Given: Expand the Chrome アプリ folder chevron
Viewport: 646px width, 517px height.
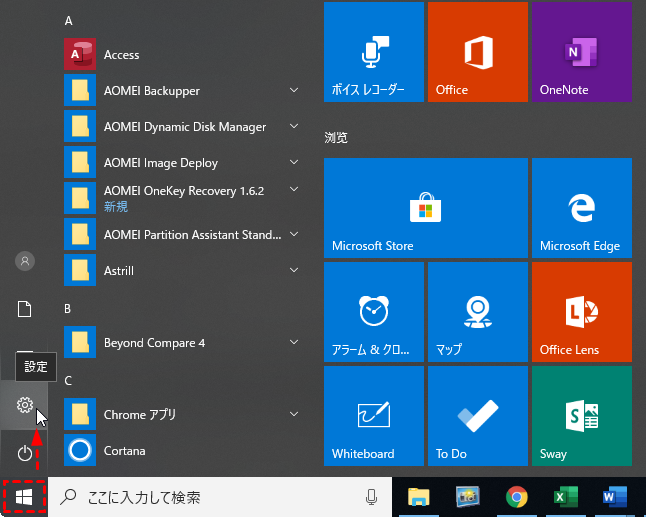Looking at the screenshot, I should [x=294, y=414].
